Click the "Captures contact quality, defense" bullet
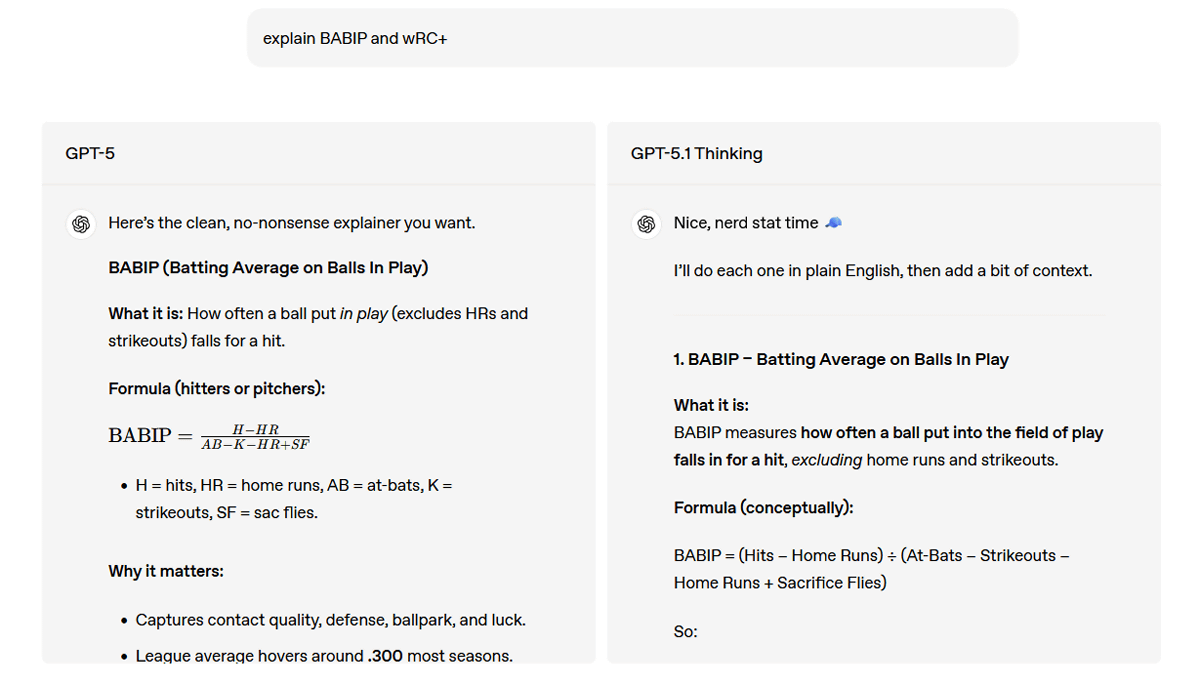The height and width of the screenshot is (685, 1200). point(330,620)
